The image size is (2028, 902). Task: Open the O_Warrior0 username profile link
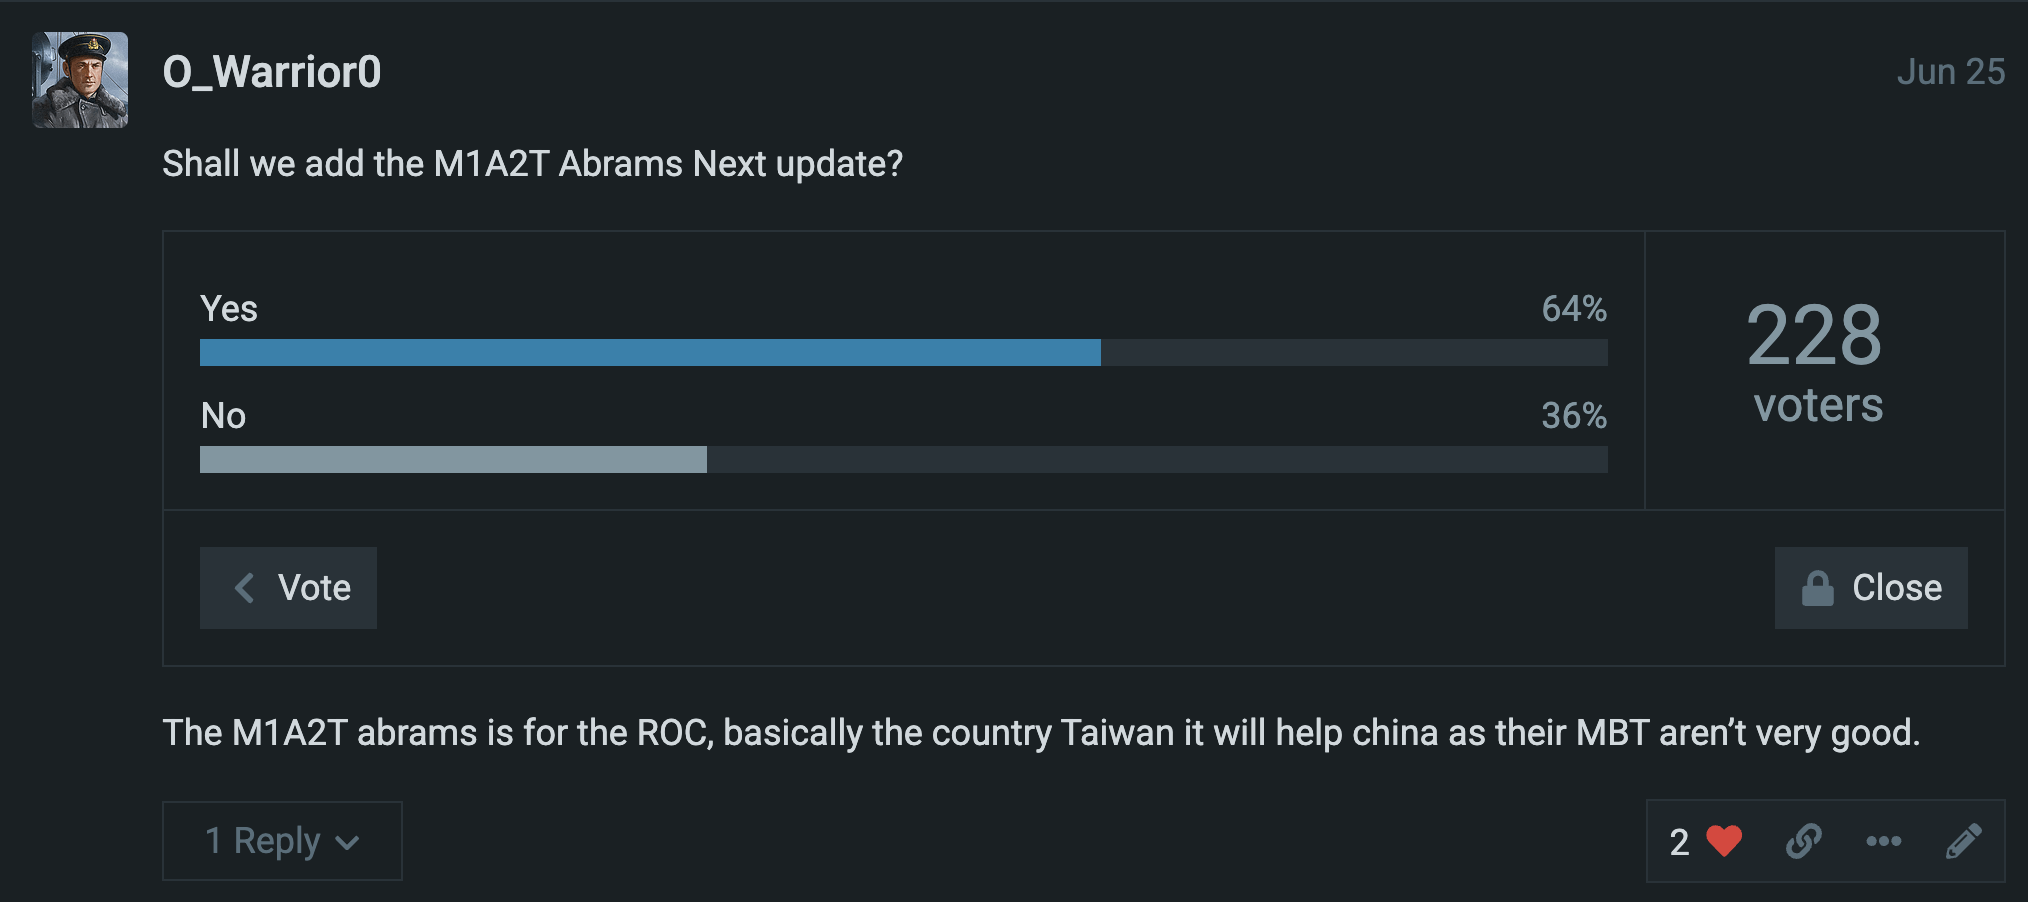(272, 72)
